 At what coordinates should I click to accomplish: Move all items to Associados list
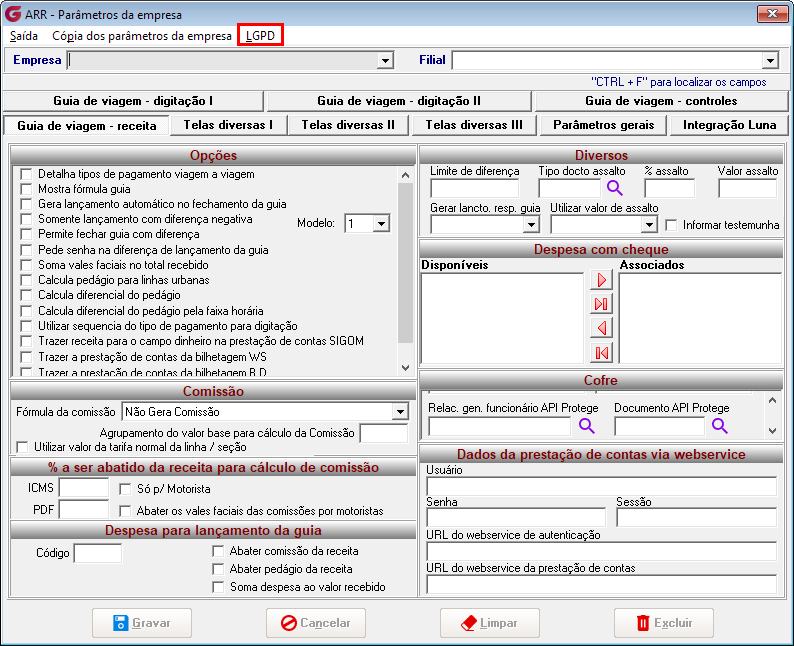click(602, 304)
